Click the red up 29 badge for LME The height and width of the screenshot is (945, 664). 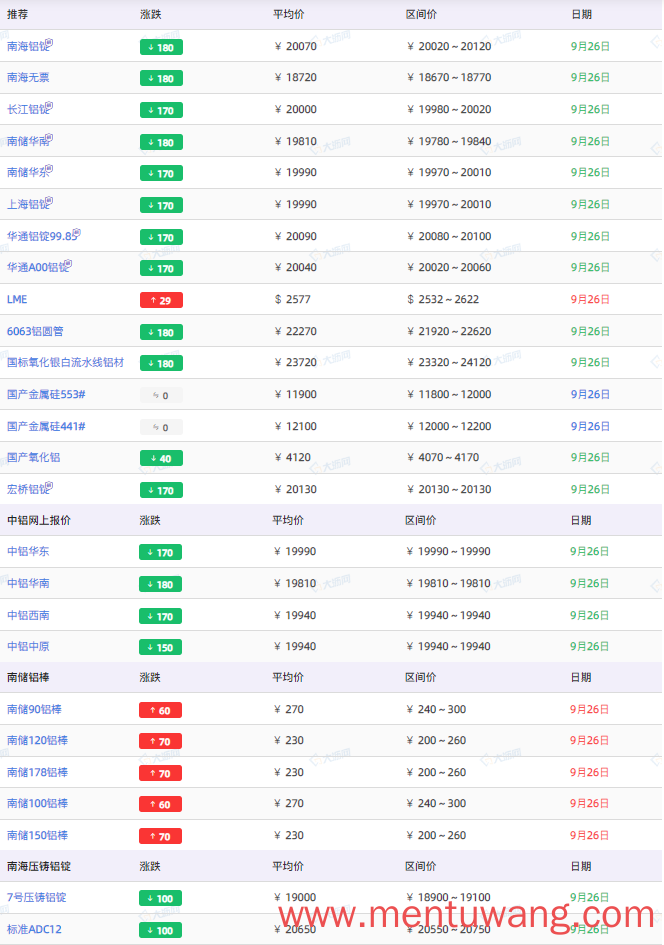(161, 300)
